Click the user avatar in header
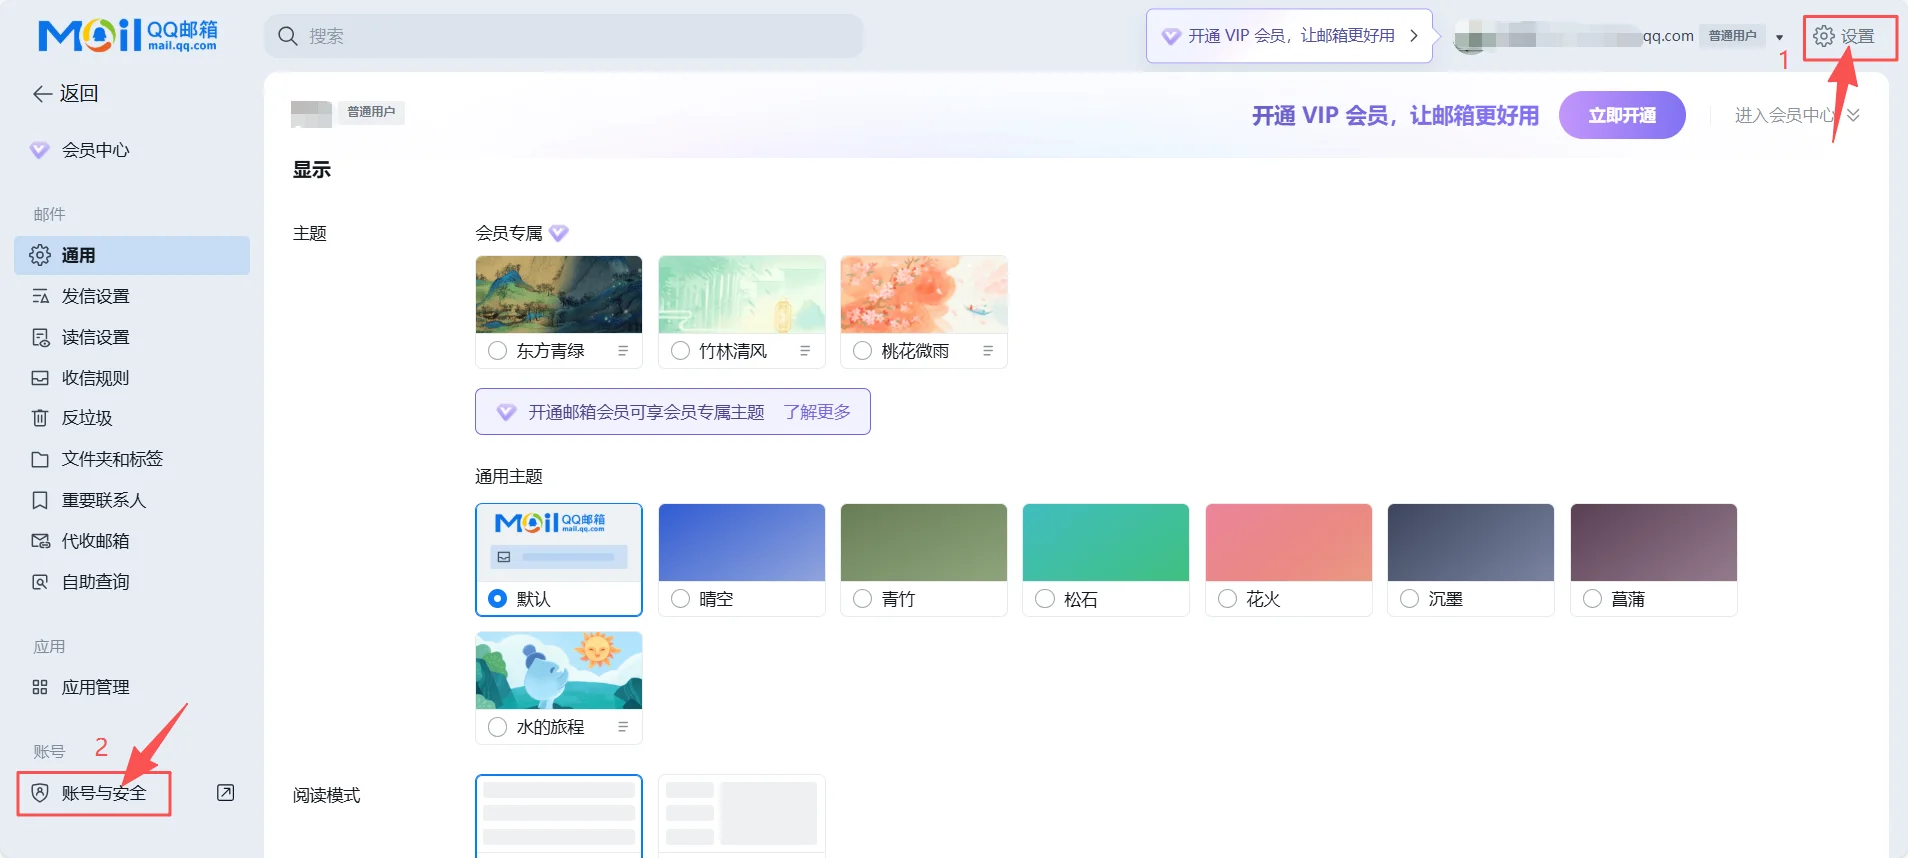 1471,37
